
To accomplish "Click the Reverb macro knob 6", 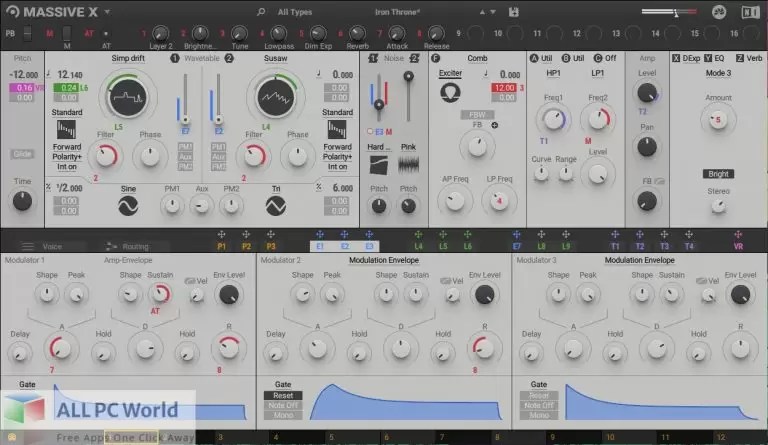I will click(x=357, y=33).
